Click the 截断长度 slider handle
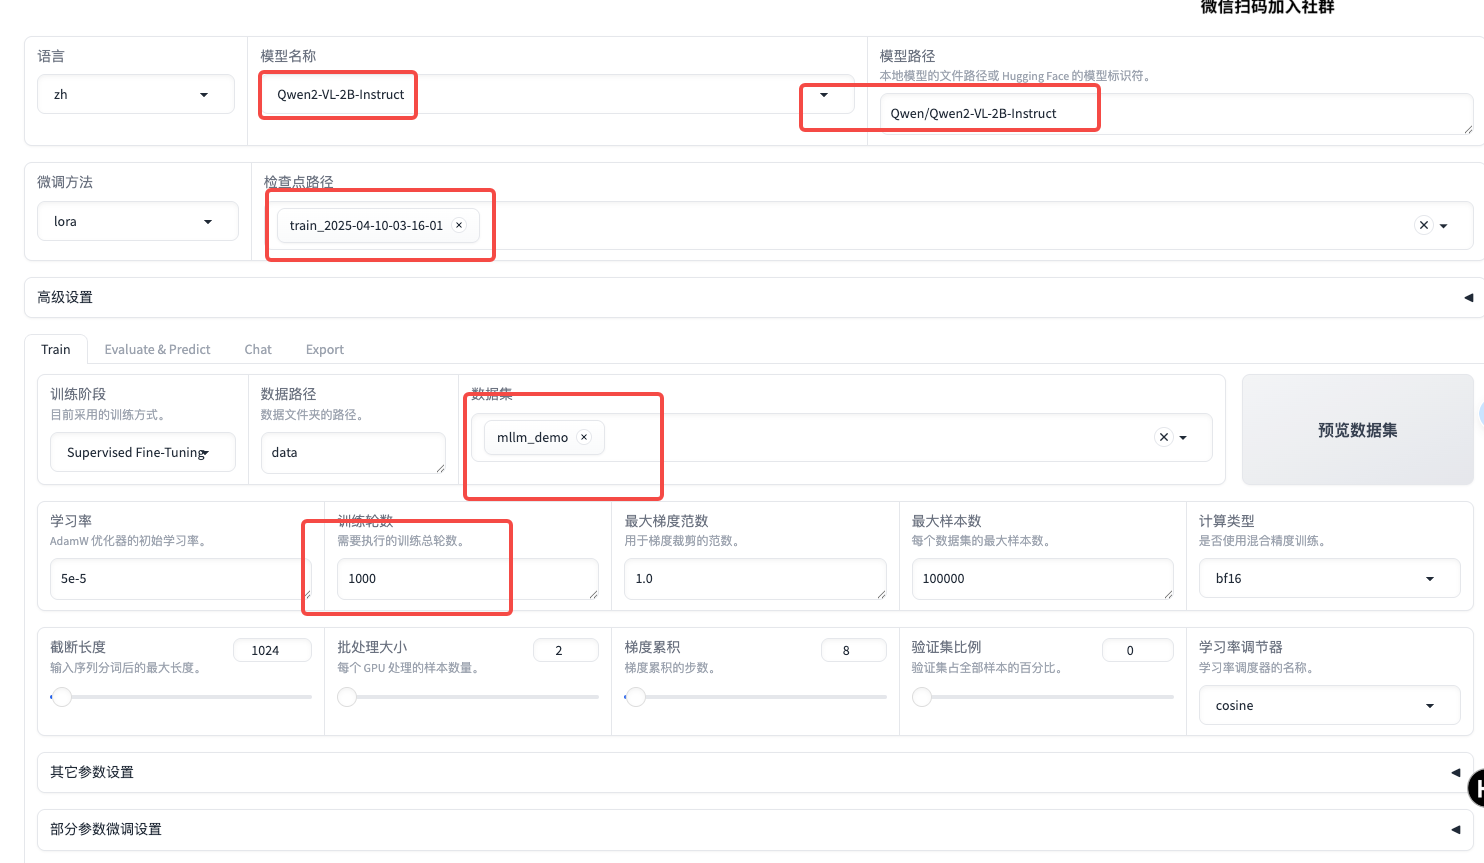The image size is (1484, 863). pos(62,696)
